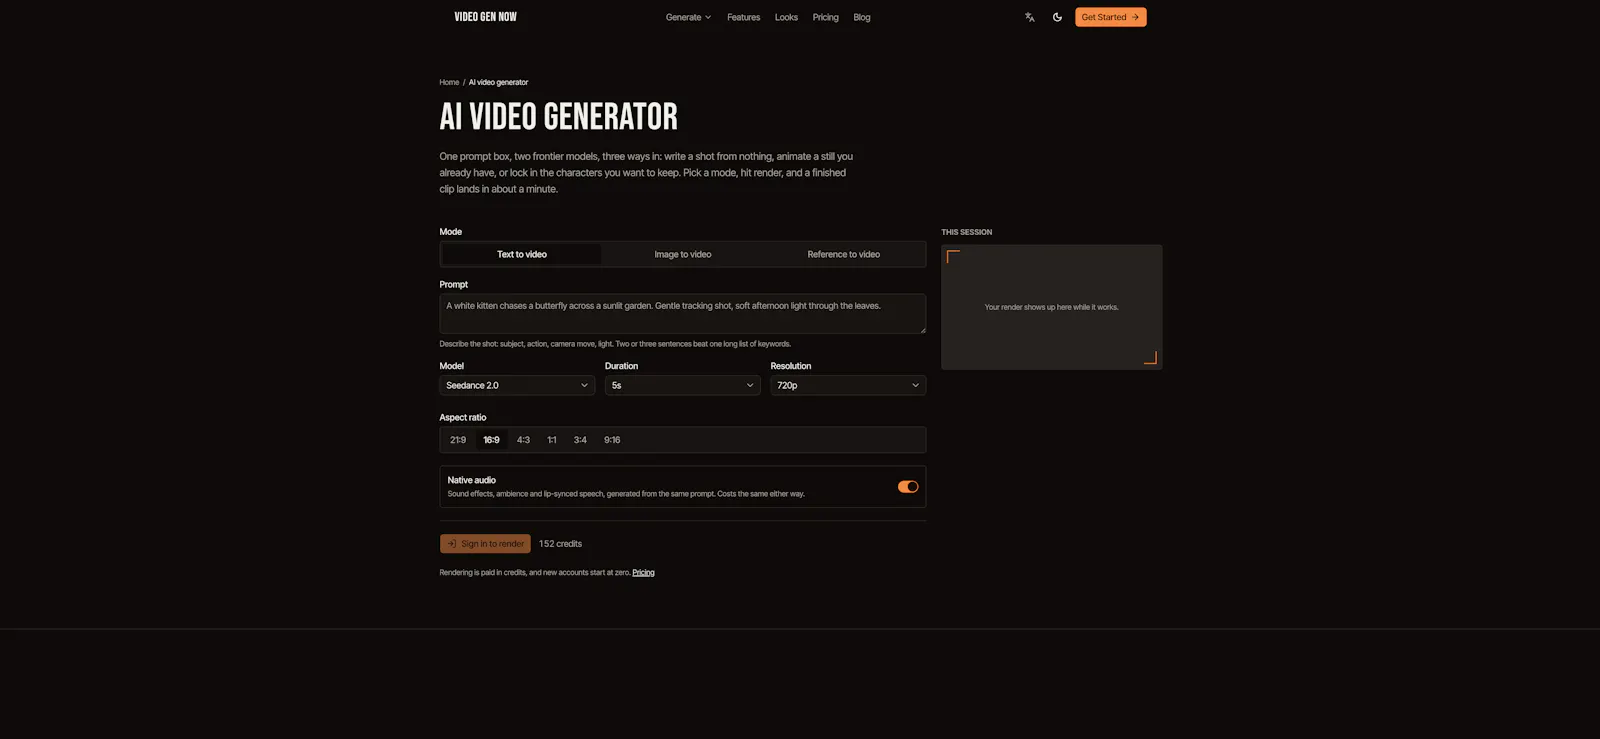Image resolution: width=1600 pixels, height=739 pixels.
Task: Expand the Resolution 720p dropdown
Action: tap(848, 385)
